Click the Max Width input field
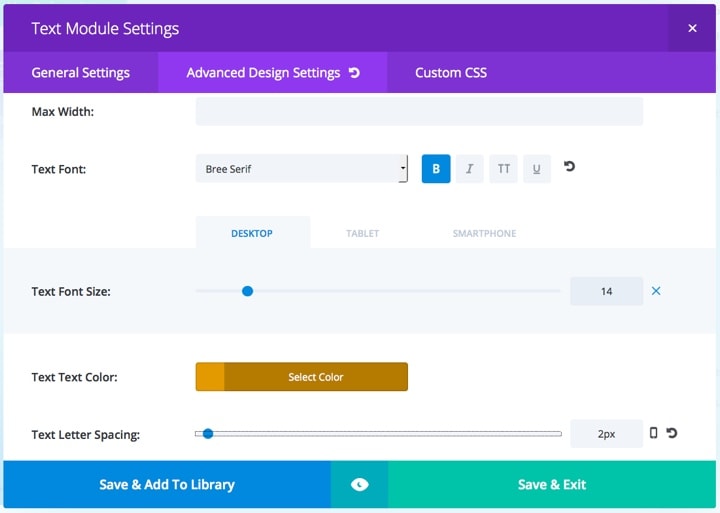 [419, 111]
